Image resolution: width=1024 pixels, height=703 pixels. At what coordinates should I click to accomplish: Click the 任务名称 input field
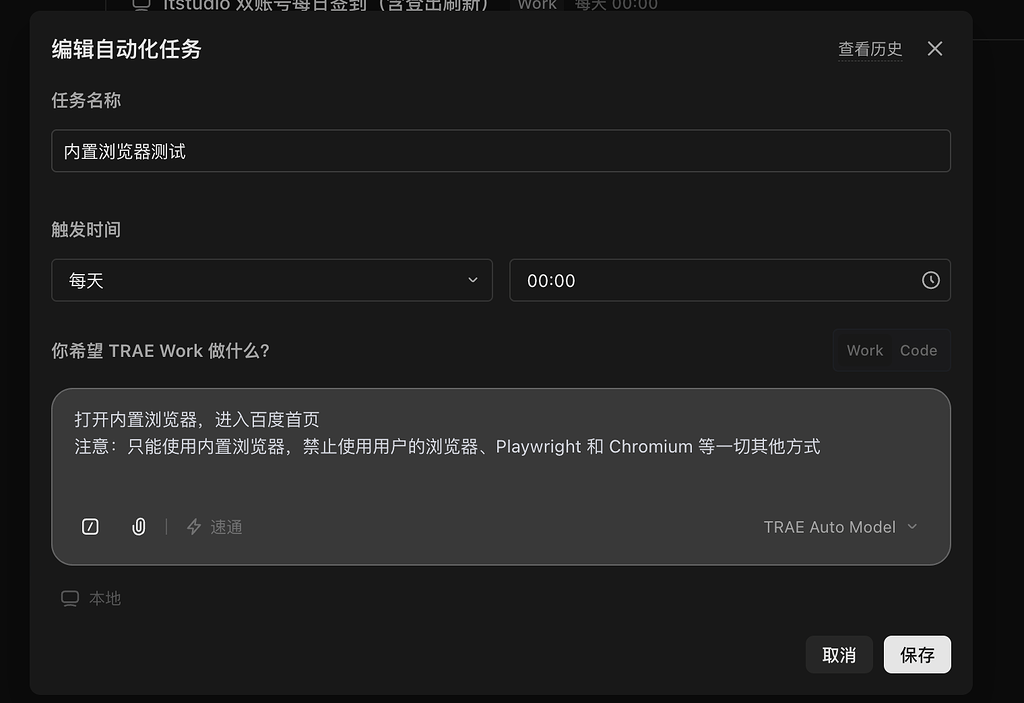[x=501, y=151]
